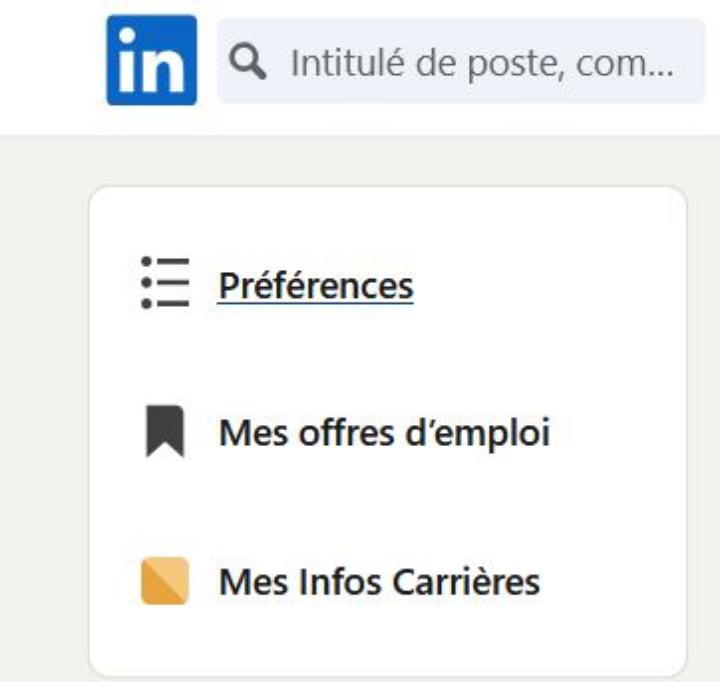This screenshot has width=720, height=682.
Task: Click the orange icon left of Mes Infos Carrières
Action: coord(164,581)
